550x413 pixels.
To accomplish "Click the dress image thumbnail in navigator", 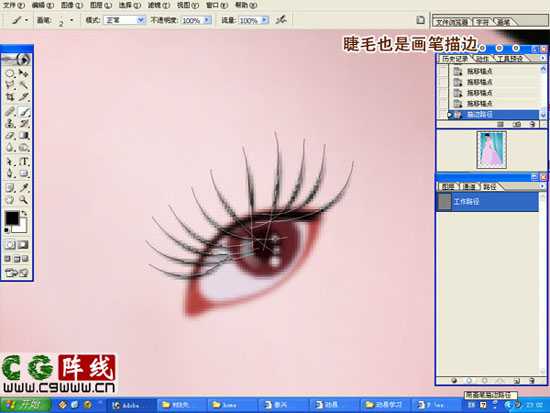I will tap(491, 150).
